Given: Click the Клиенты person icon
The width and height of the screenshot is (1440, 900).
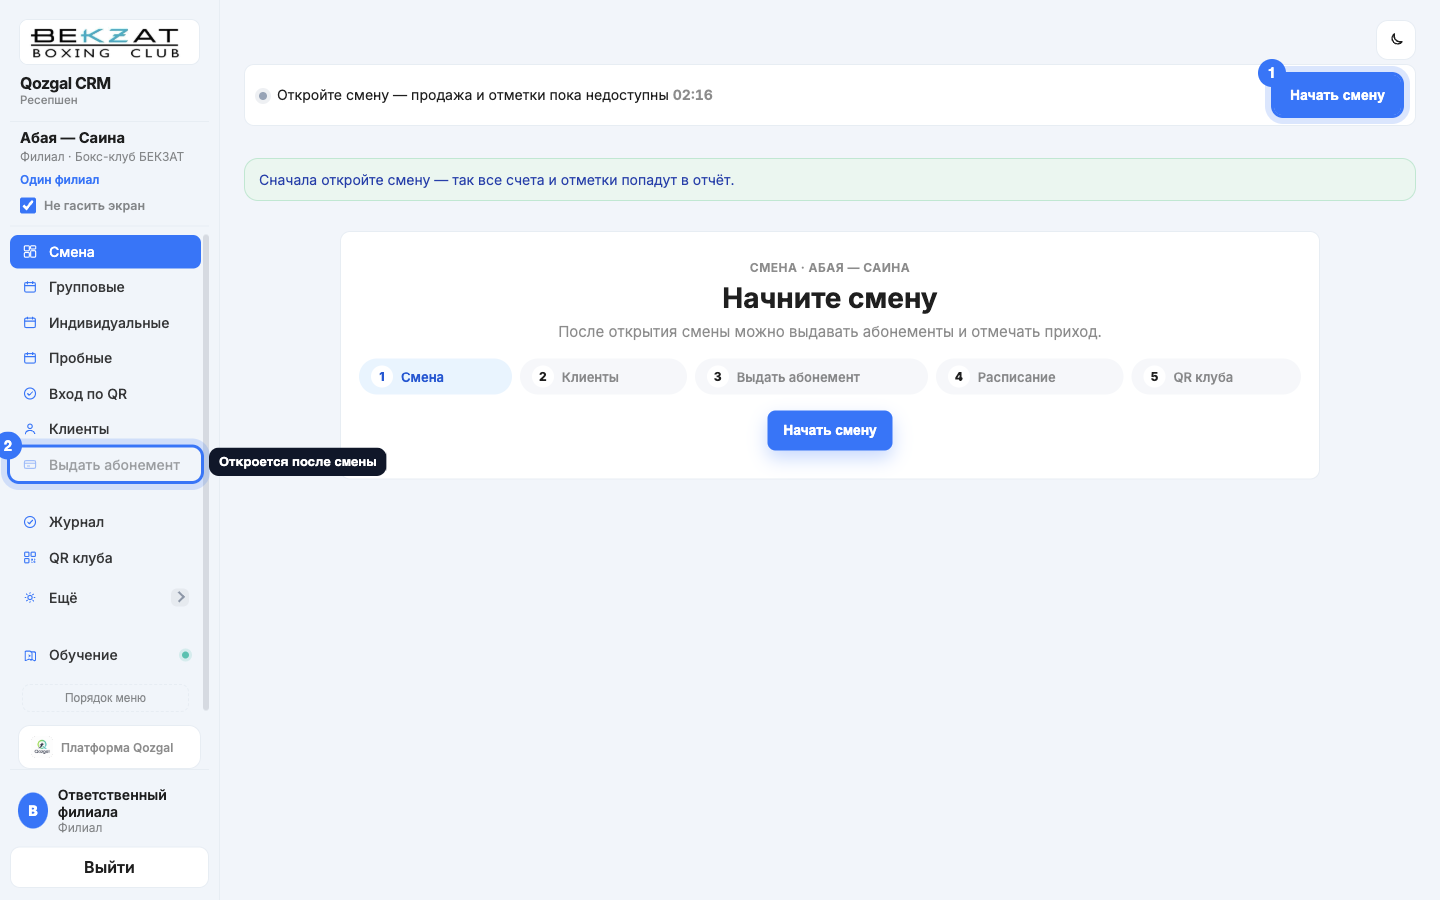Looking at the screenshot, I should (30, 429).
